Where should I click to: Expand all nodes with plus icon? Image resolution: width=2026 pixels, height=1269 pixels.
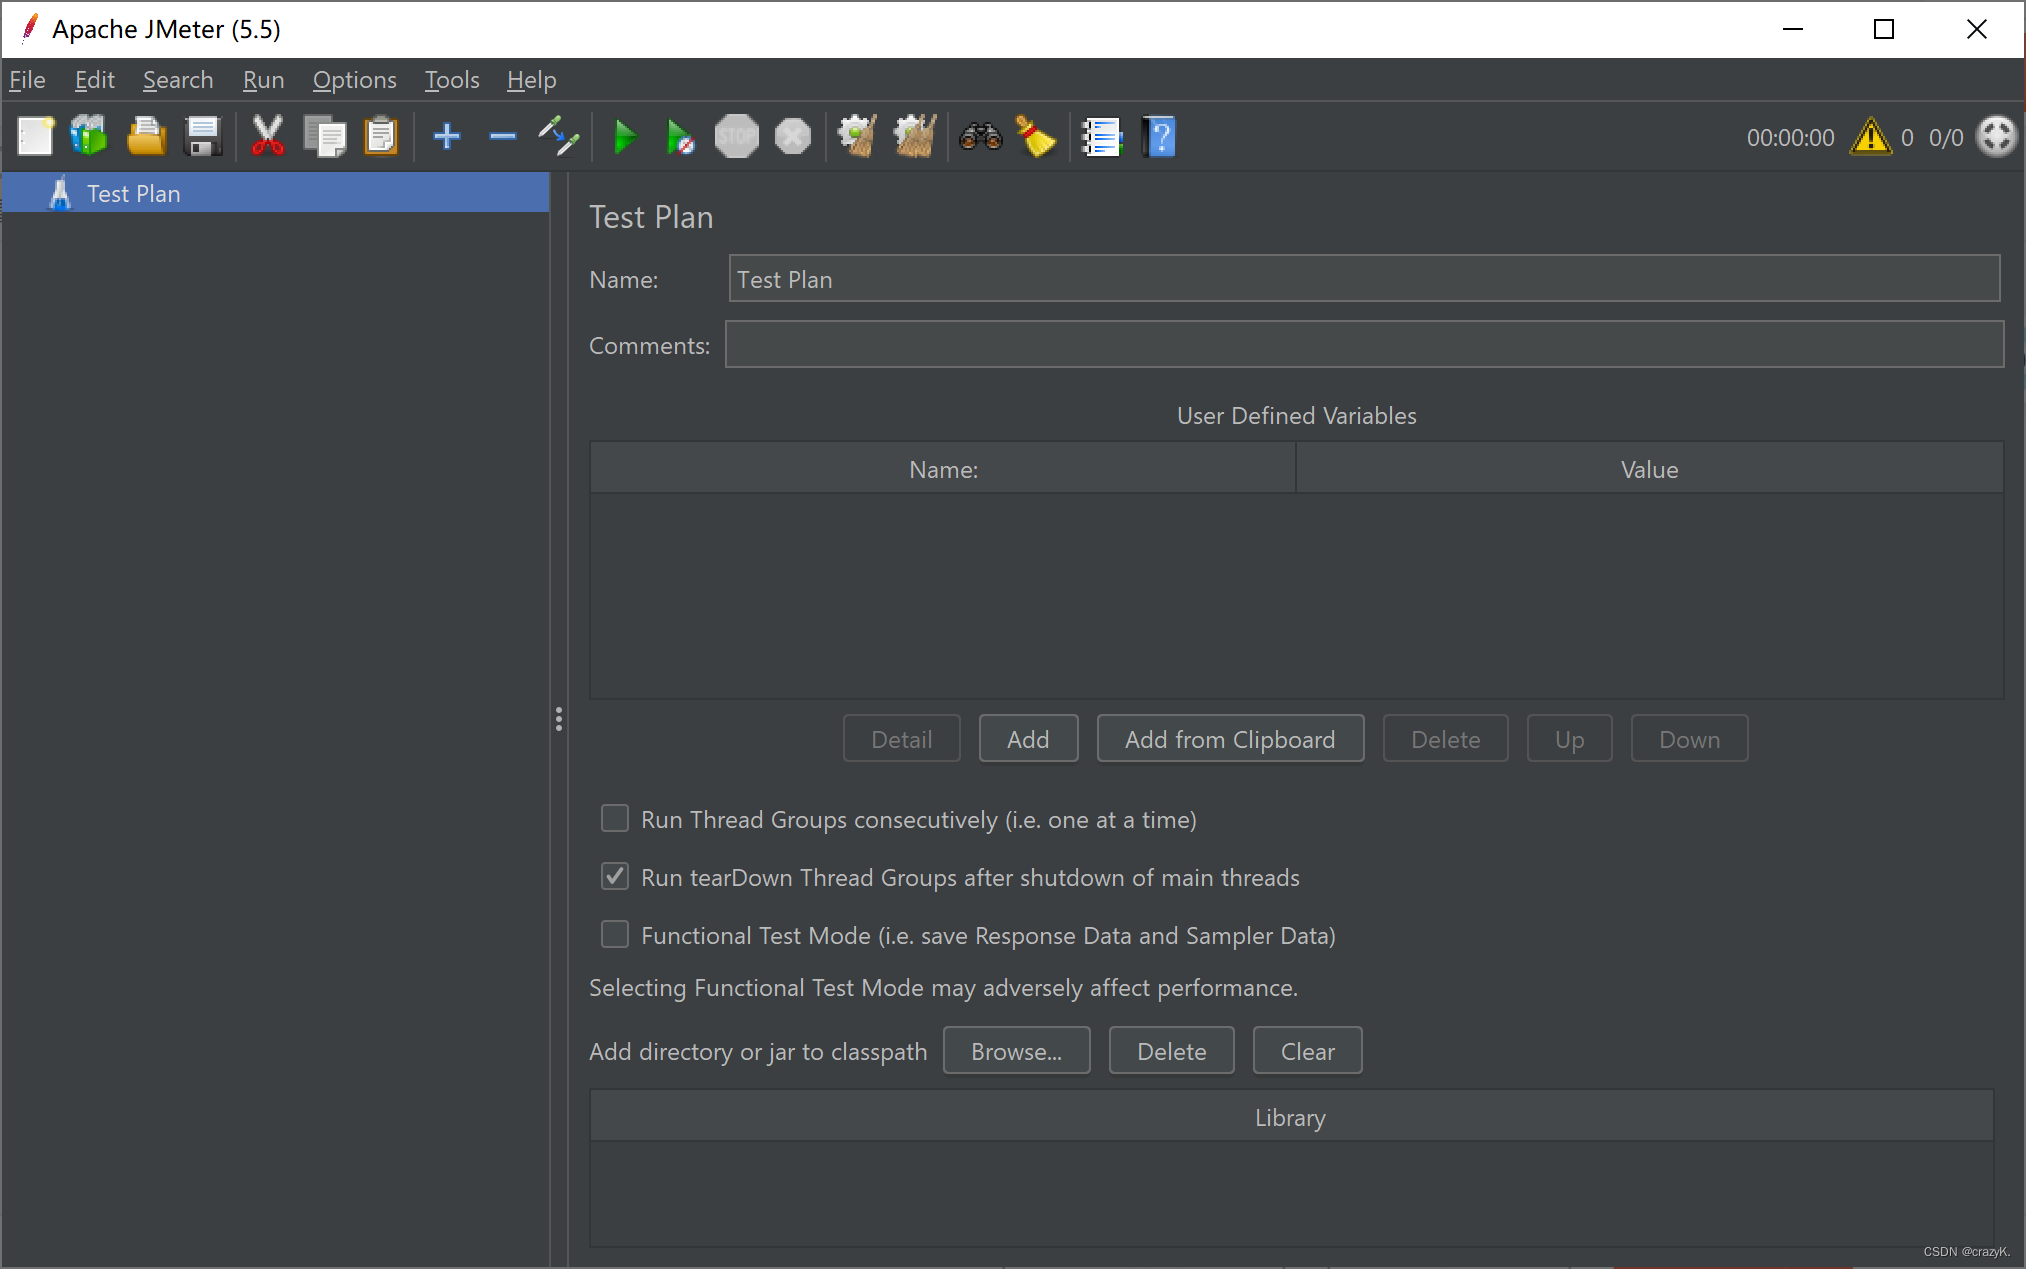pyautogui.click(x=446, y=137)
